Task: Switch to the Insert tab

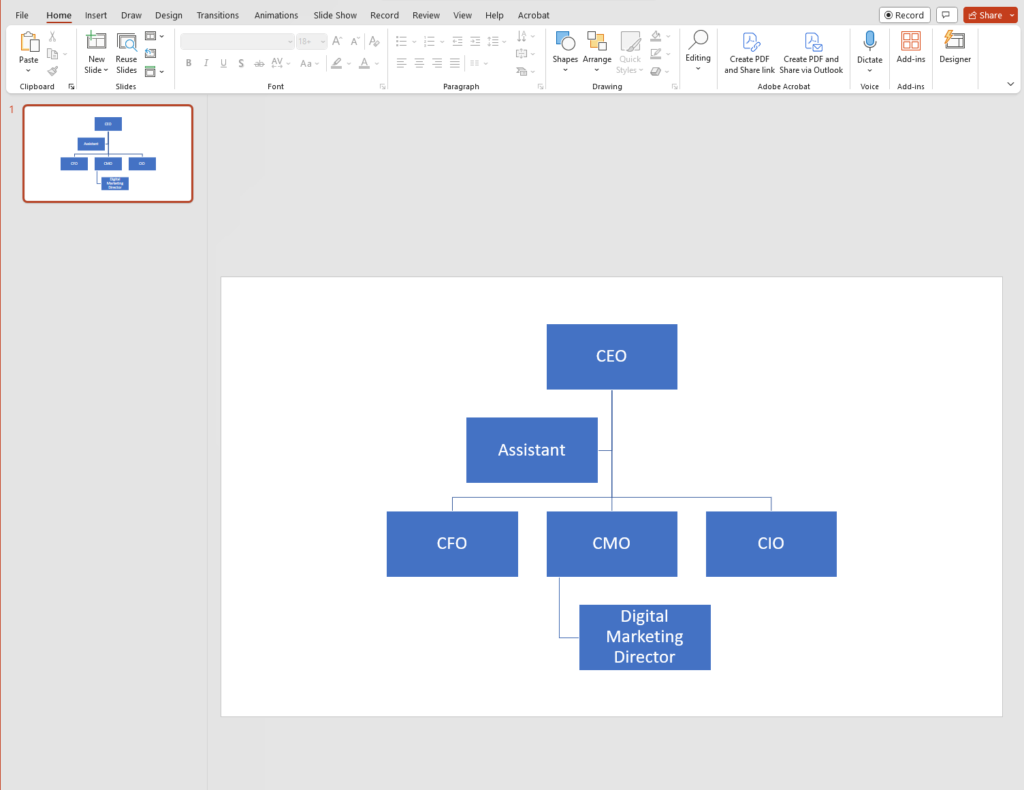Action: coord(95,15)
